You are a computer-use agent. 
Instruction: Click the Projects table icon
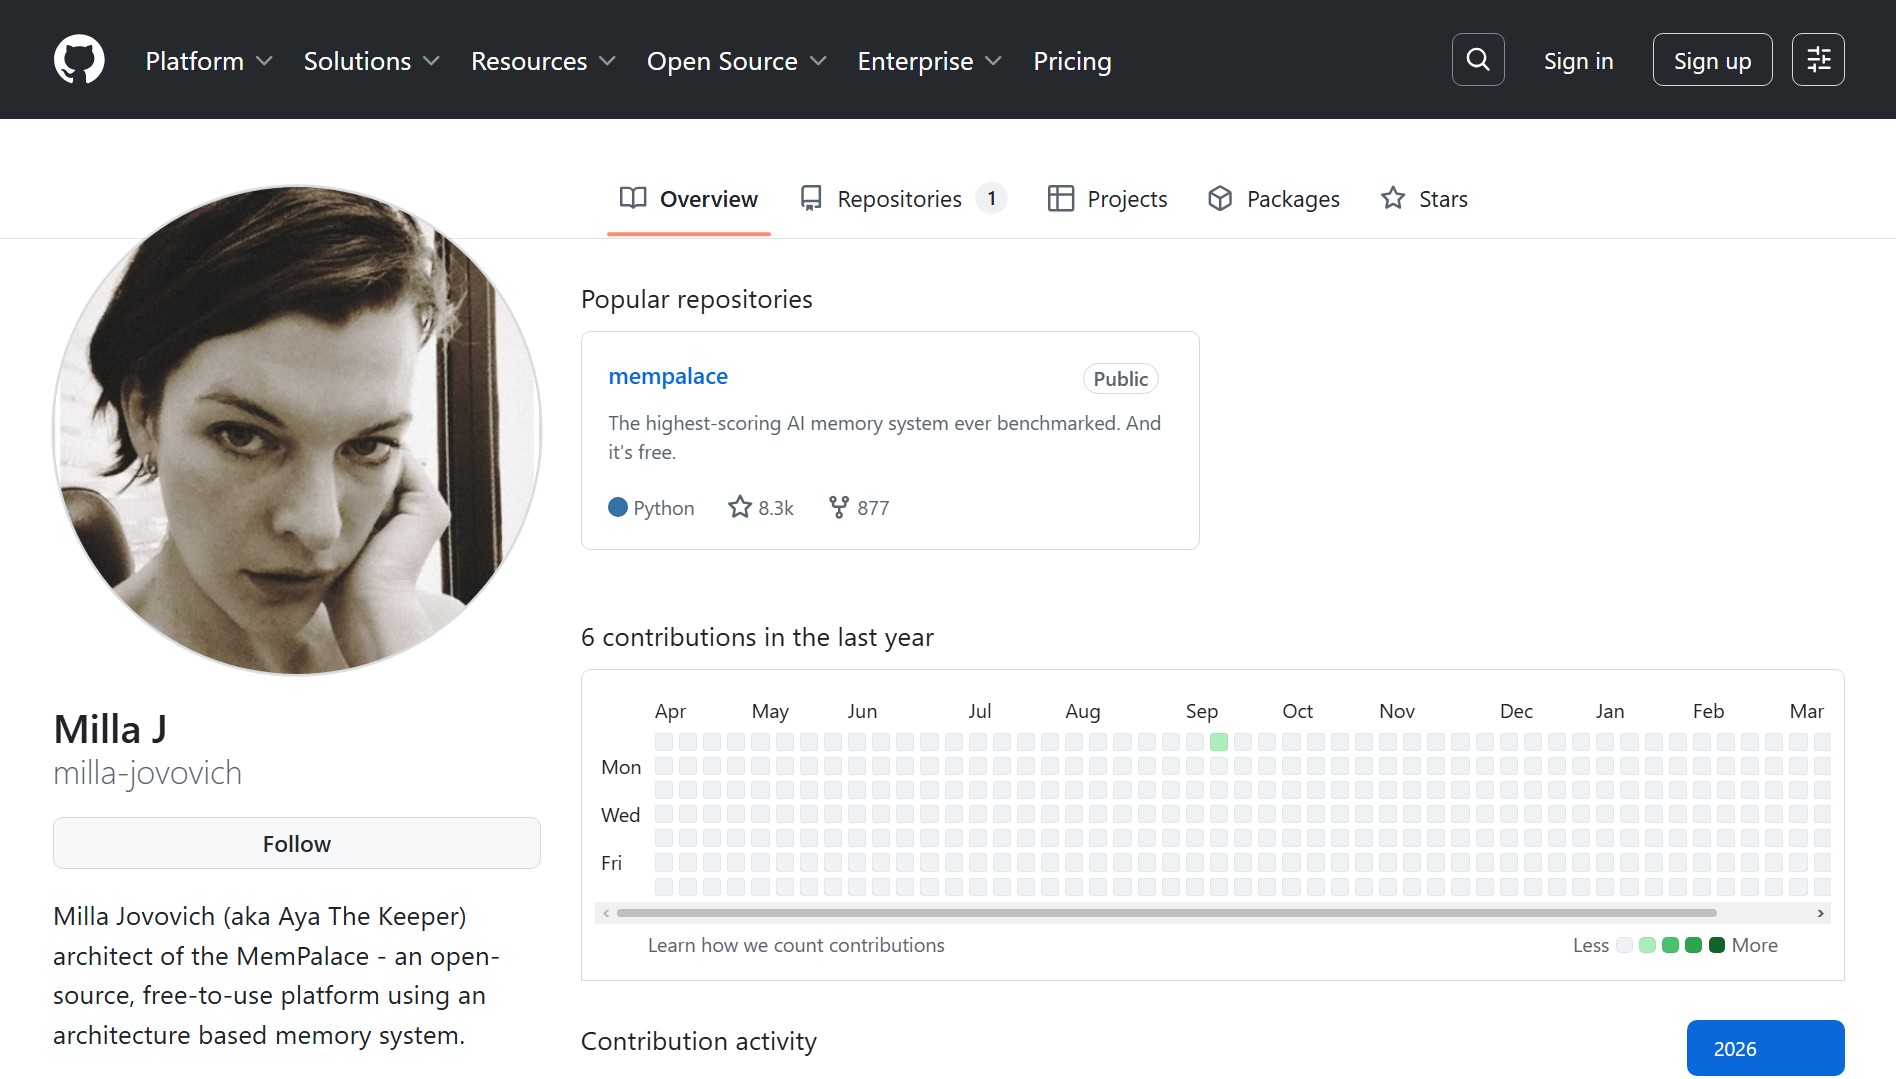(x=1060, y=199)
